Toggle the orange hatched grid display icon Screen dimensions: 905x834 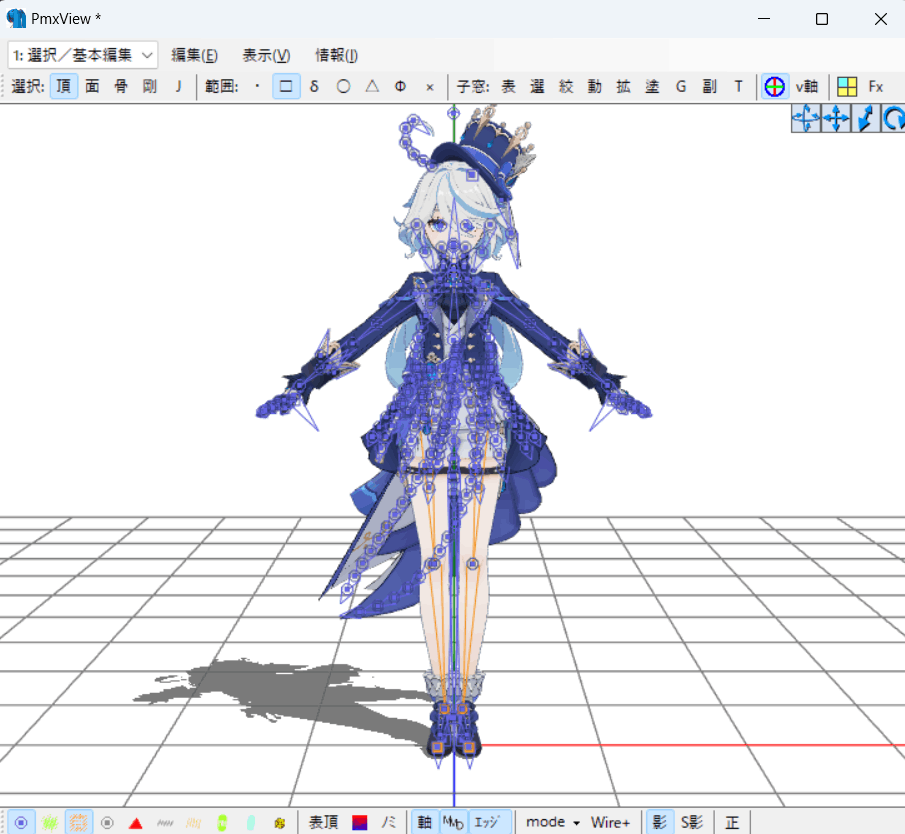pyautogui.click(x=78, y=822)
